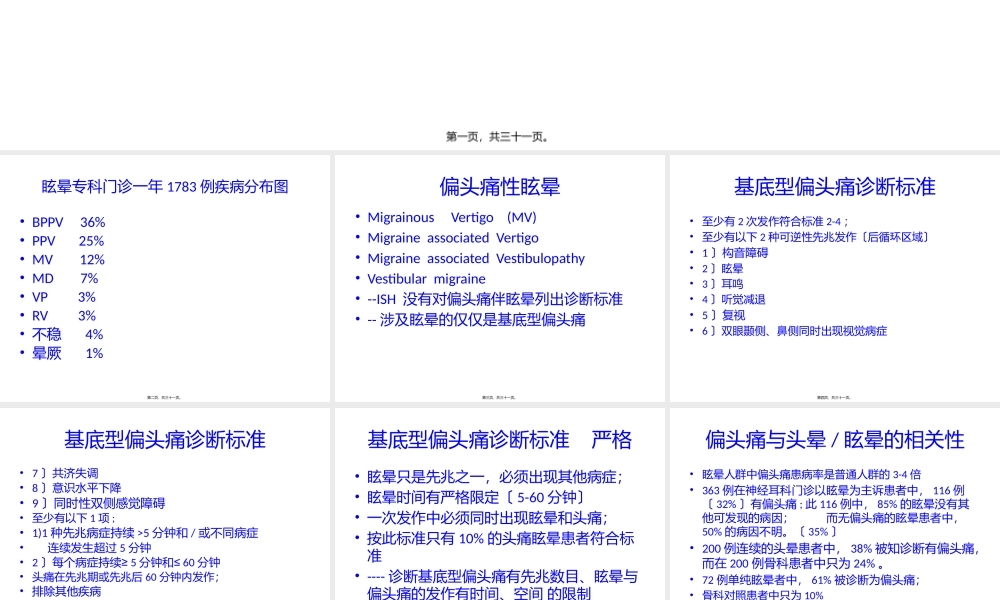Viewport: 1000px width, 600px height.
Task: Click the item '8〕意识水平下降'
Action: [x=77, y=488]
